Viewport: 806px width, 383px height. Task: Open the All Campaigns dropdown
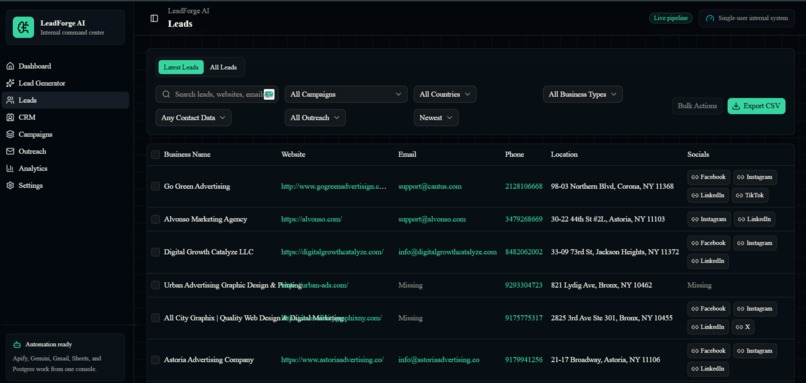pyautogui.click(x=346, y=95)
